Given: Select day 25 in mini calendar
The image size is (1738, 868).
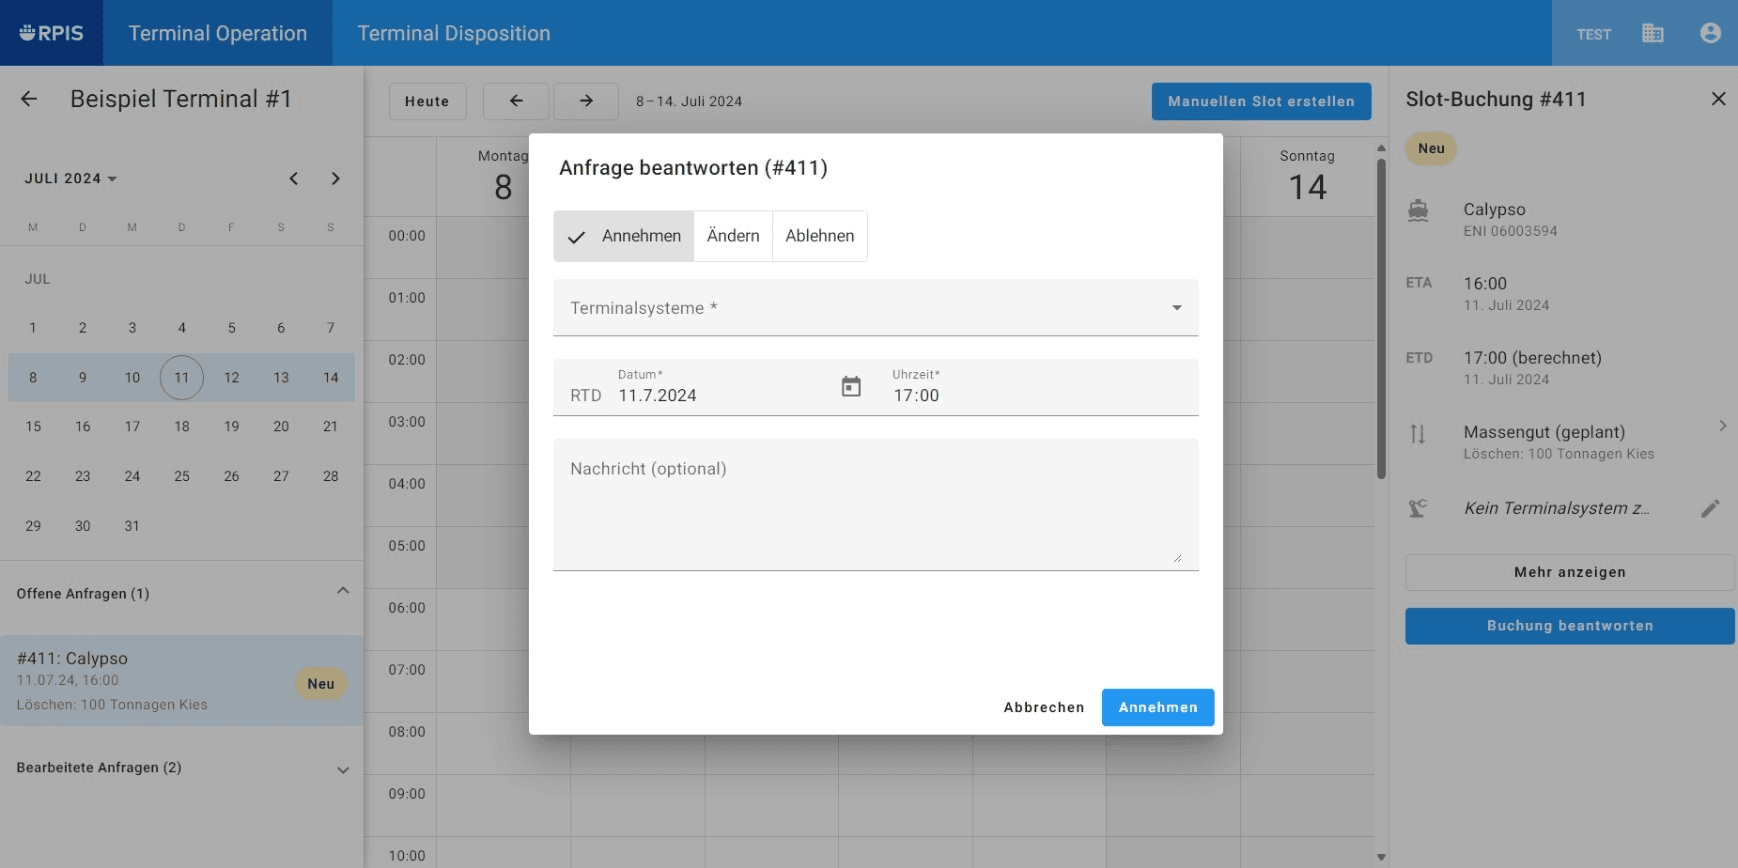Looking at the screenshot, I should point(182,476).
